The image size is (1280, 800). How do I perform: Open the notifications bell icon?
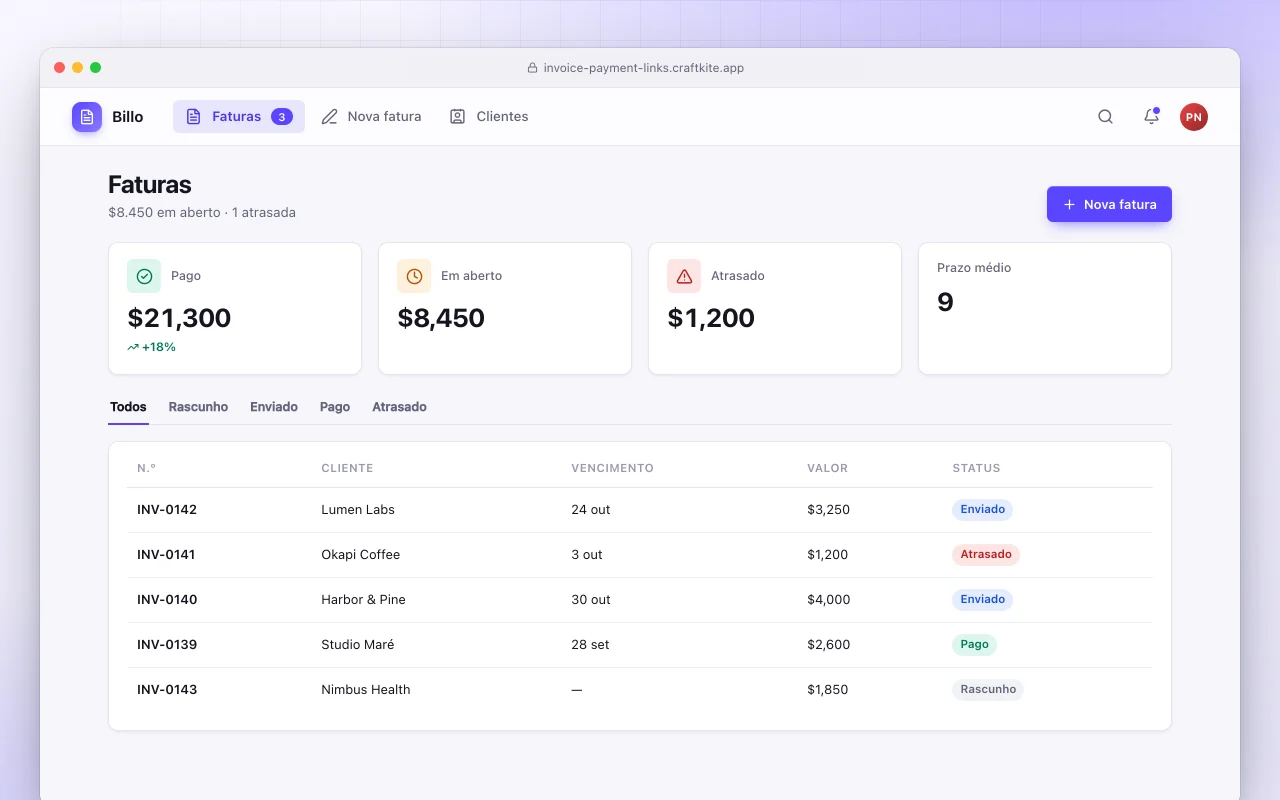1151,117
